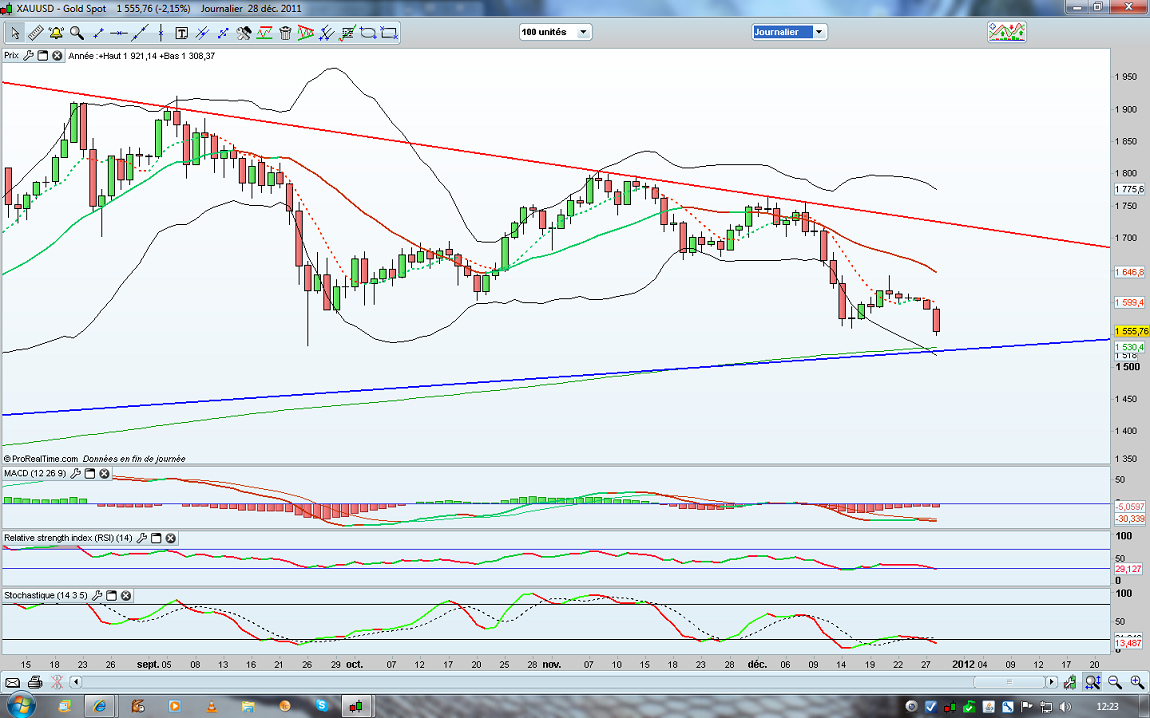Open the Windows Start button
Image resolution: width=1150 pixels, height=718 pixels.
[20, 706]
